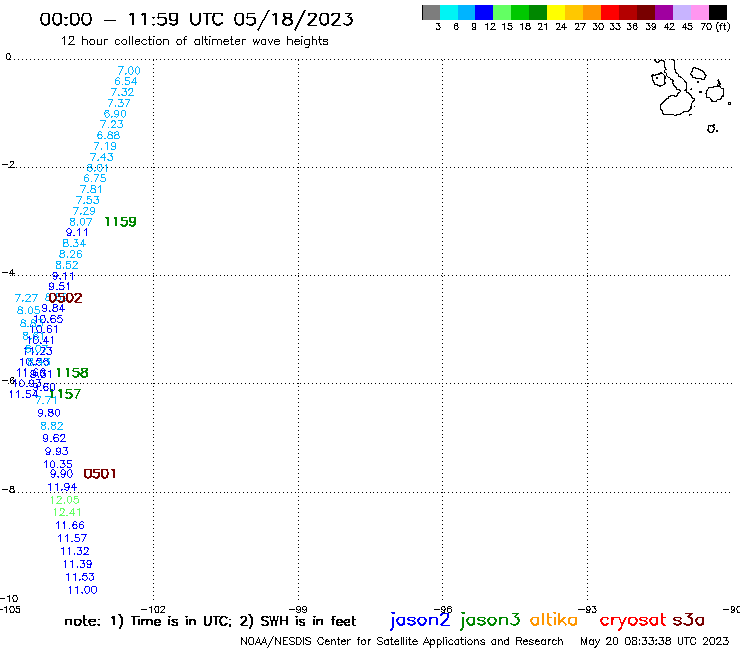The height and width of the screenshot is (650, 740).
Task: Click the 11.66 wave height value
Action: (x=70, y=525)
